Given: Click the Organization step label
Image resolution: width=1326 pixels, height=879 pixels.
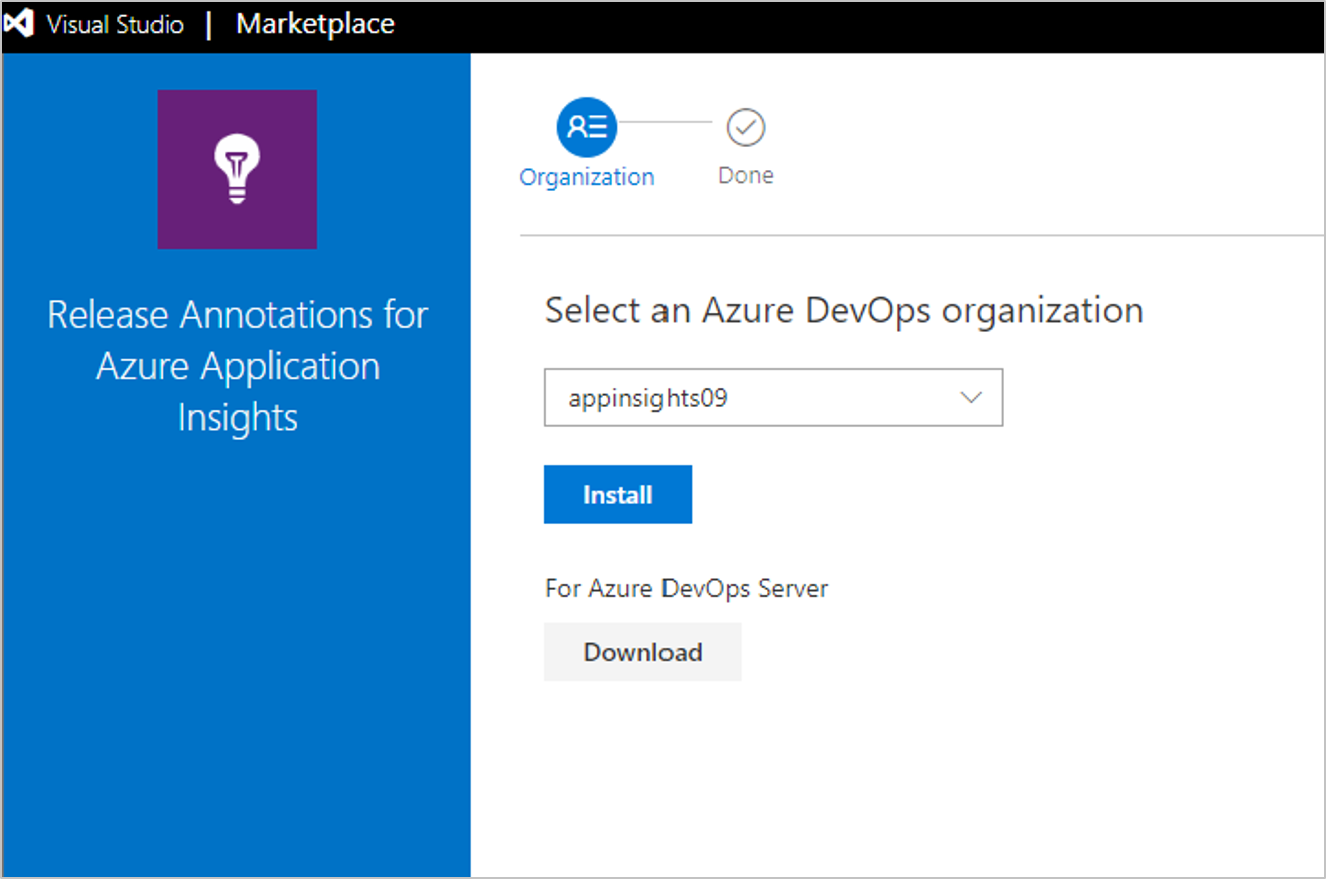Looking at the screenshot, I should coord(587,177).
